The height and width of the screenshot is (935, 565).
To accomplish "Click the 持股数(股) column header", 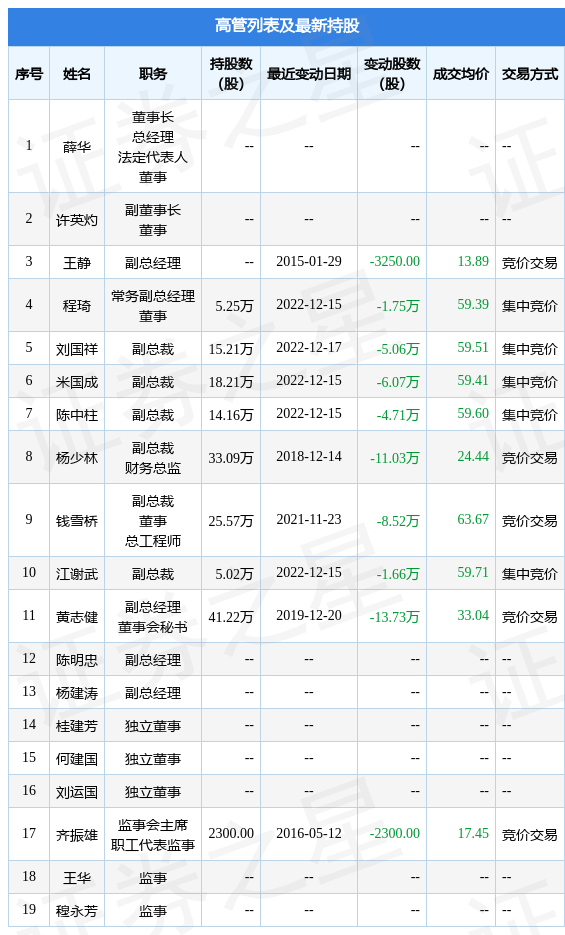I will tap(231, 74).
